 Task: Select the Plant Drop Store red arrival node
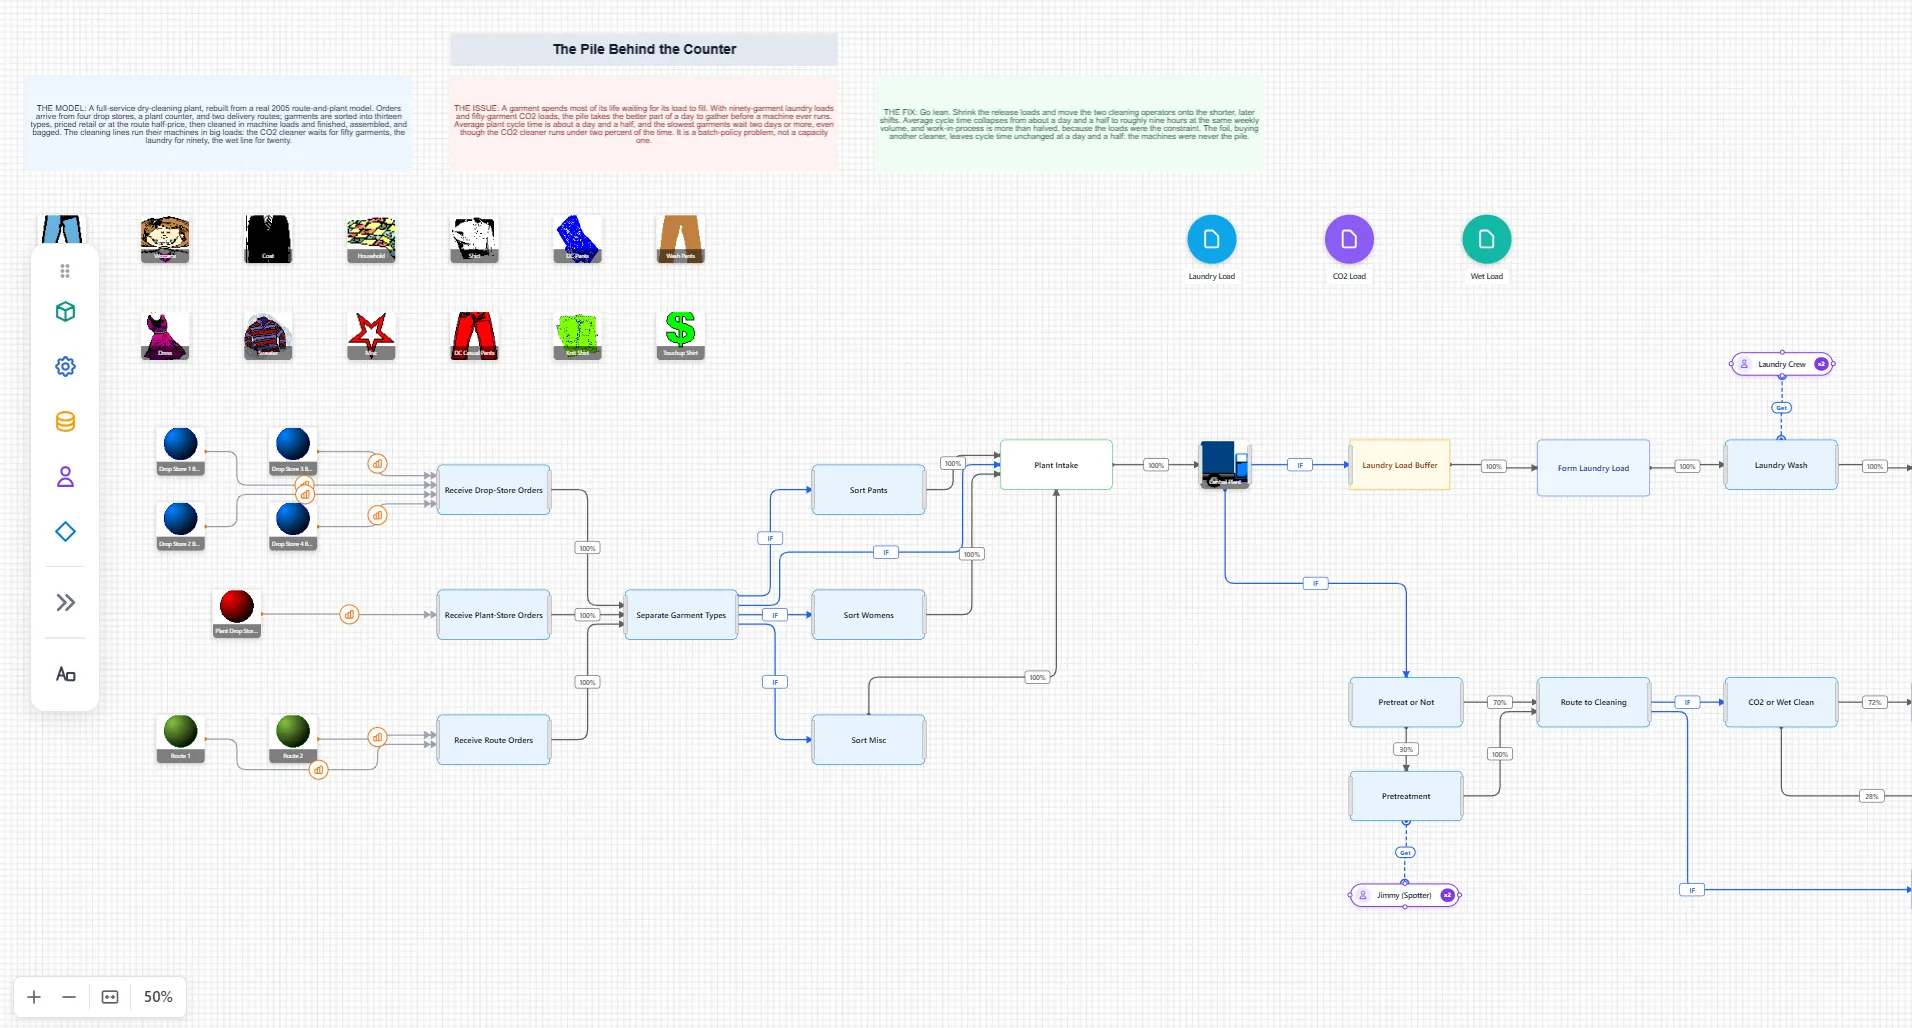237,613
